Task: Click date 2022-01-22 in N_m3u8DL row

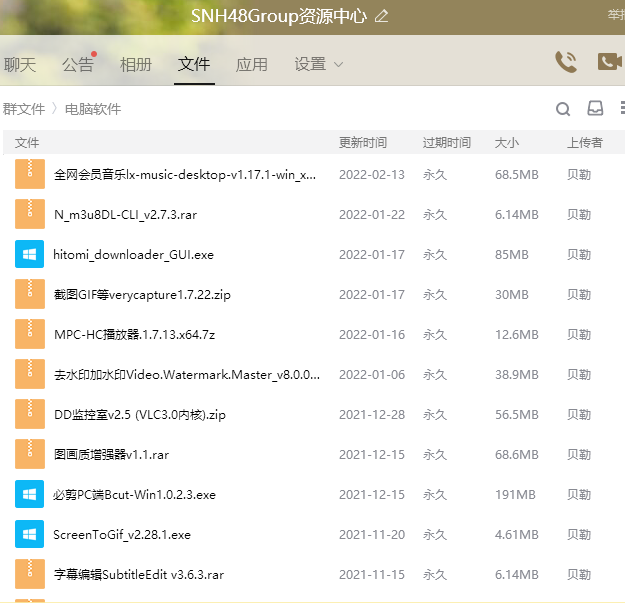Action: coord(372,215)
